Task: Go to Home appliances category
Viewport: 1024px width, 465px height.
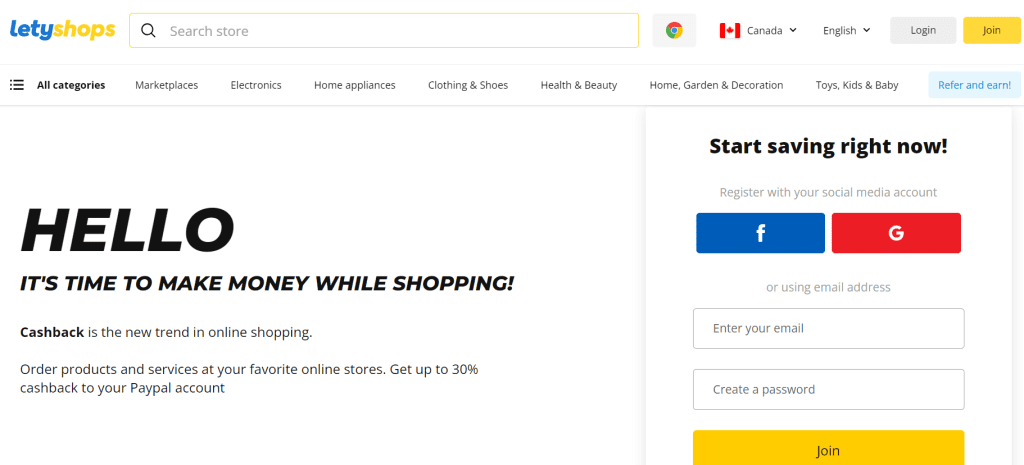Action: coord(354,85)
